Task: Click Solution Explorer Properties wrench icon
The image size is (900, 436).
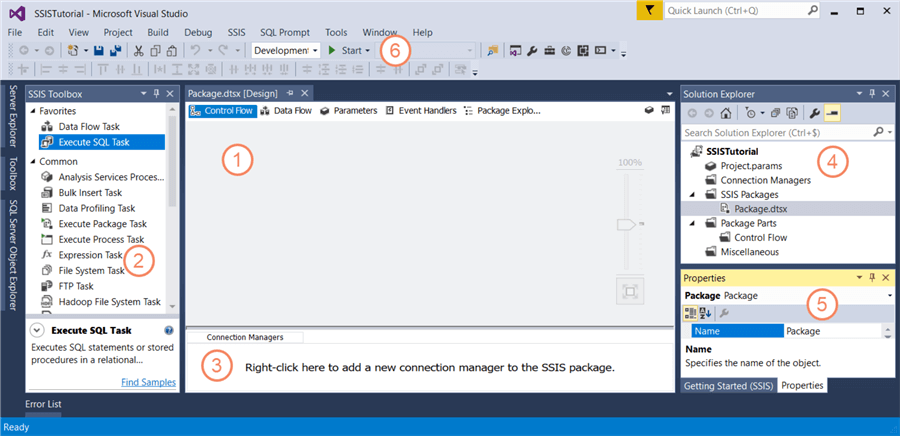Action: 814,113
